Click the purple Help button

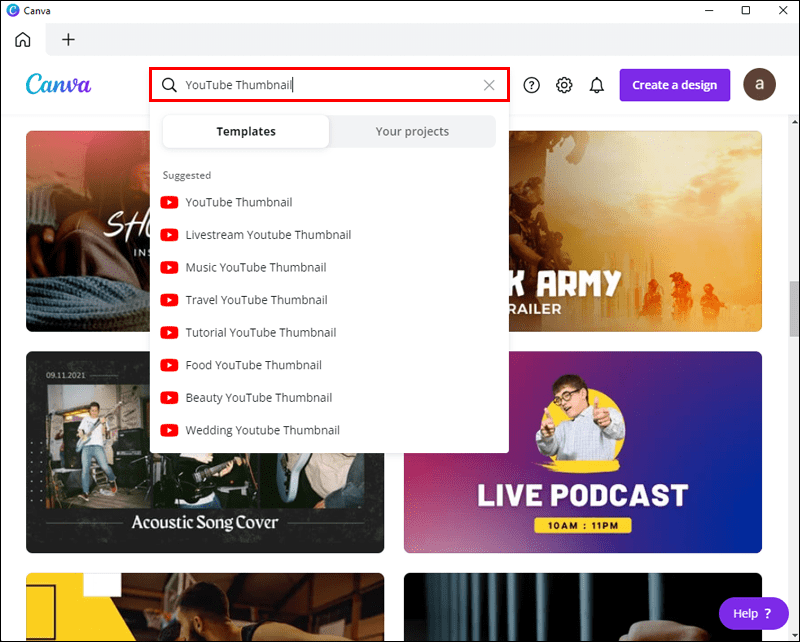coord(753,613)
